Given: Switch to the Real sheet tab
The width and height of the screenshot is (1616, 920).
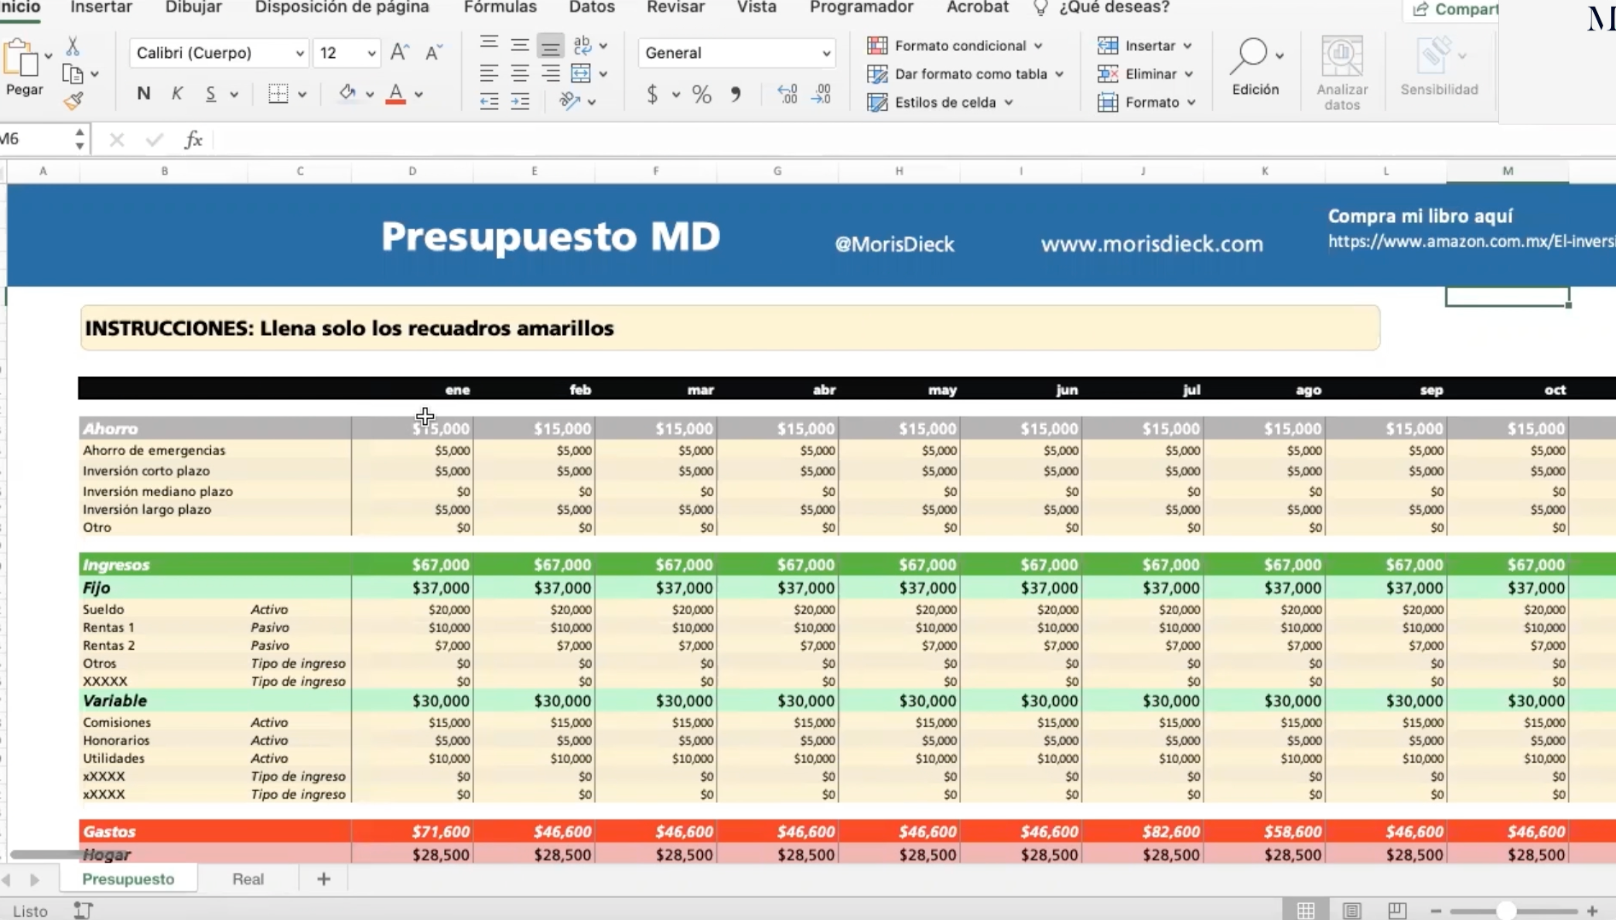Looking at the screenshot, I should [248, 879].
